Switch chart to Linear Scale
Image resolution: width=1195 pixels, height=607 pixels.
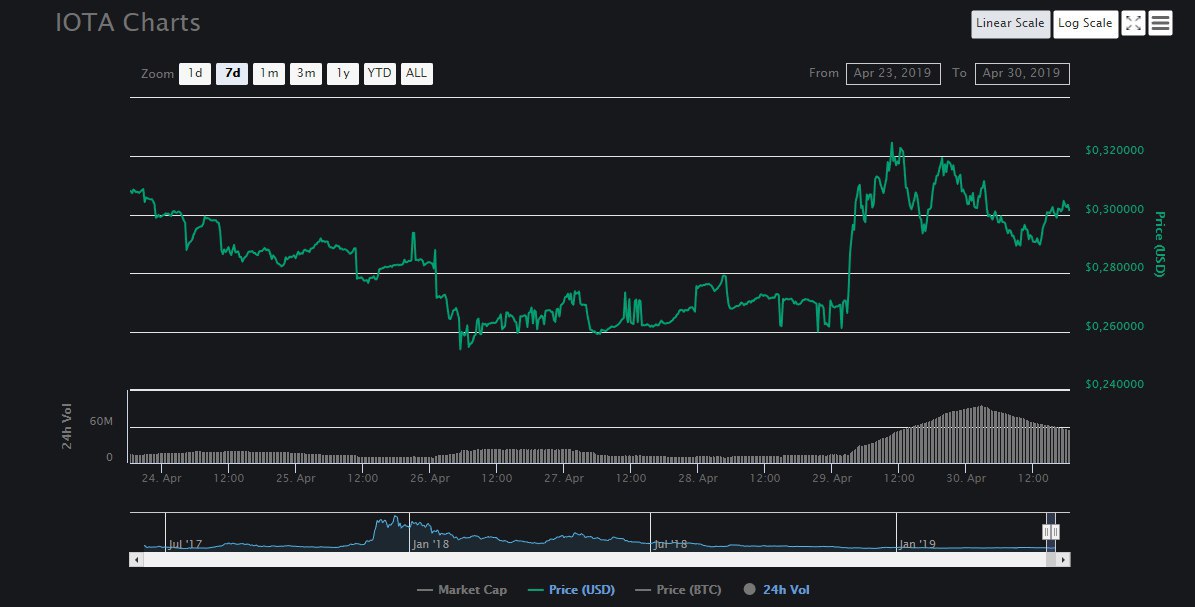pyautogui.click(x=1010, y=24)
